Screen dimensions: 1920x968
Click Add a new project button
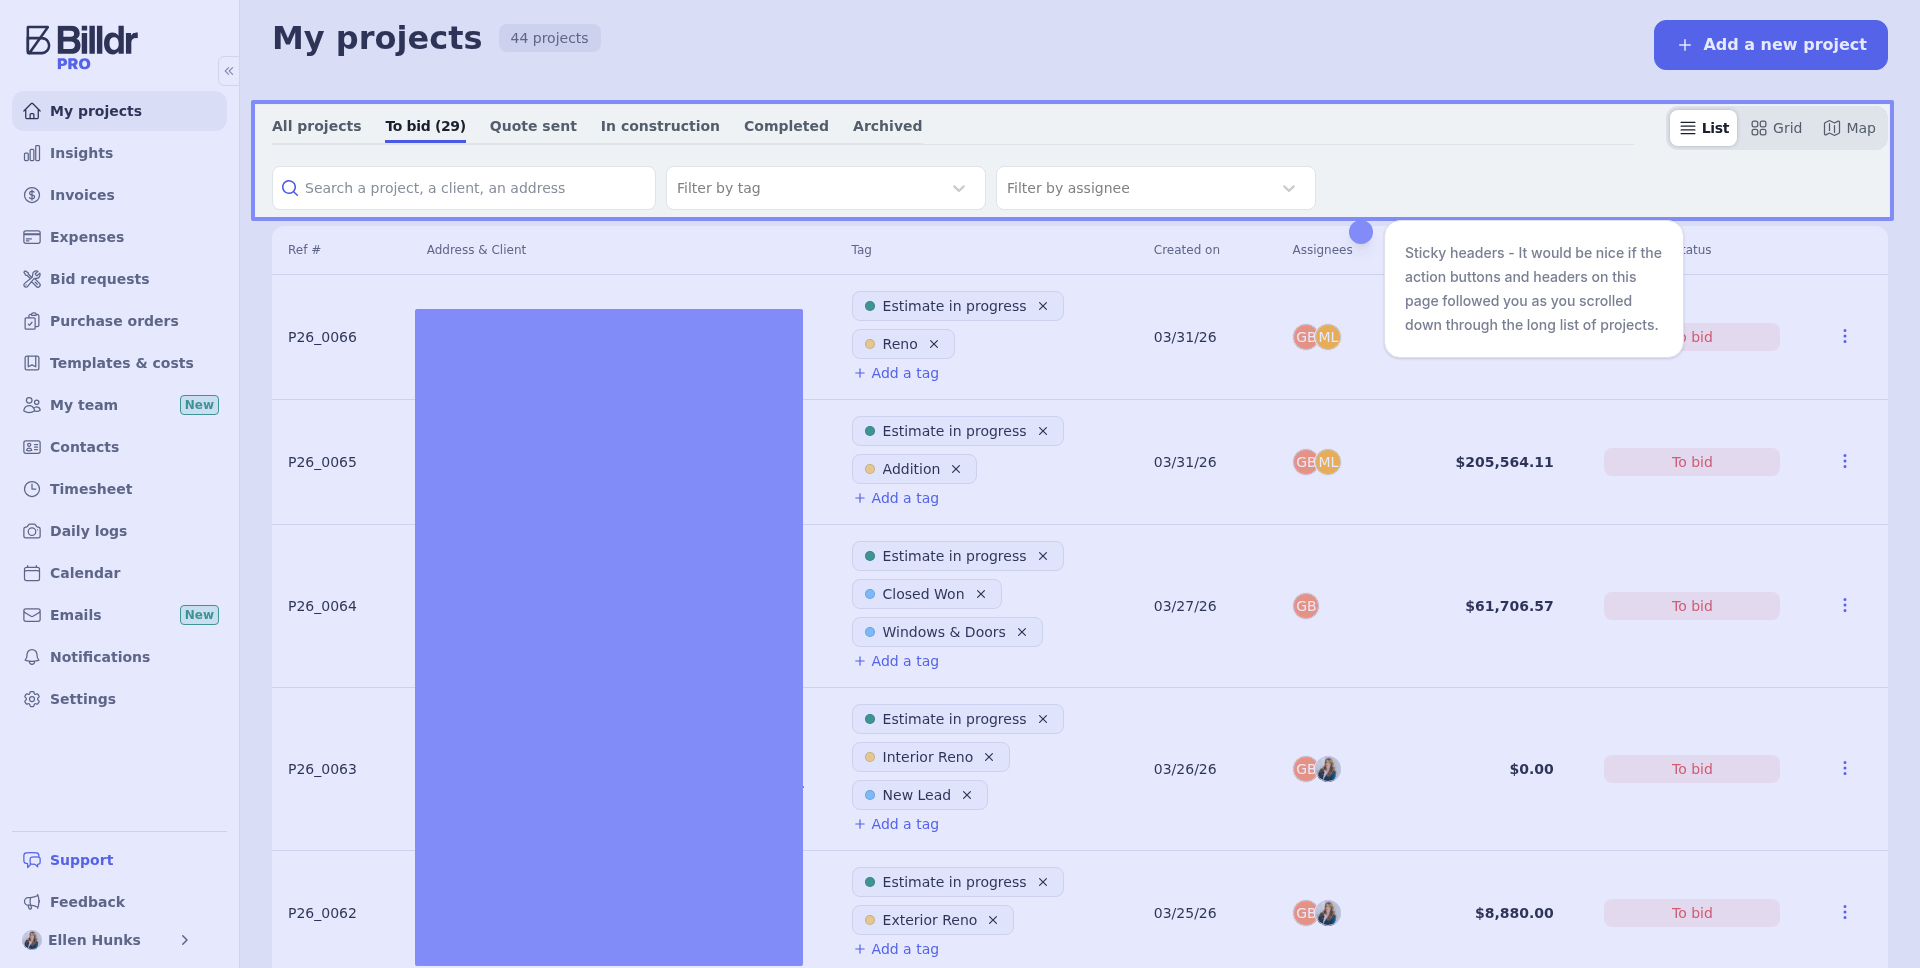click(x=1770, y=45)
